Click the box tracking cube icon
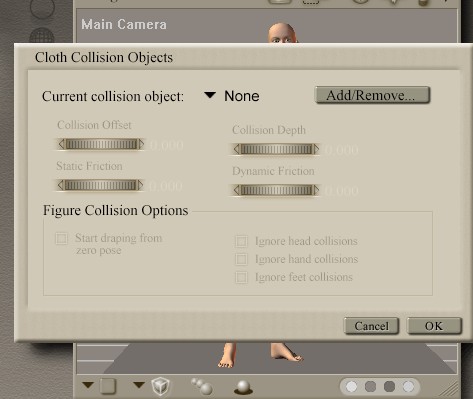The width and height of the screenshot is (473, 399). (x=160, y=386)
